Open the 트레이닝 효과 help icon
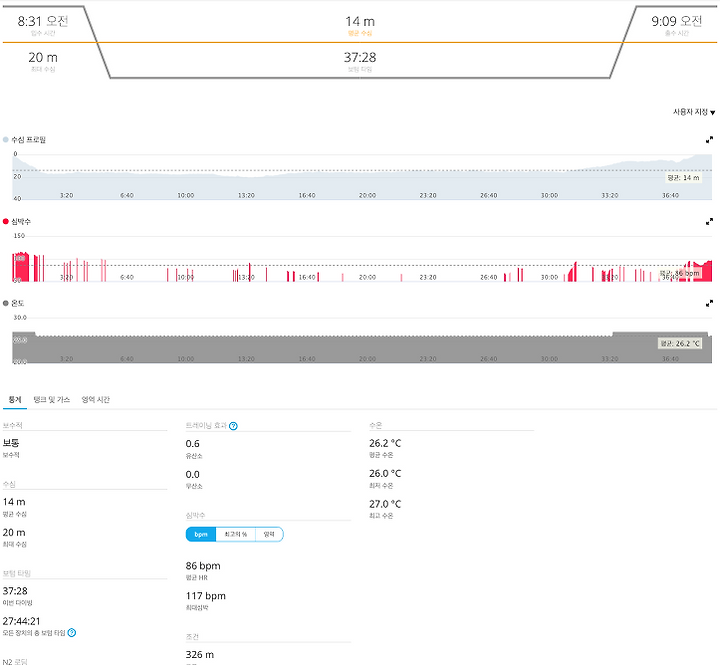 233,426
